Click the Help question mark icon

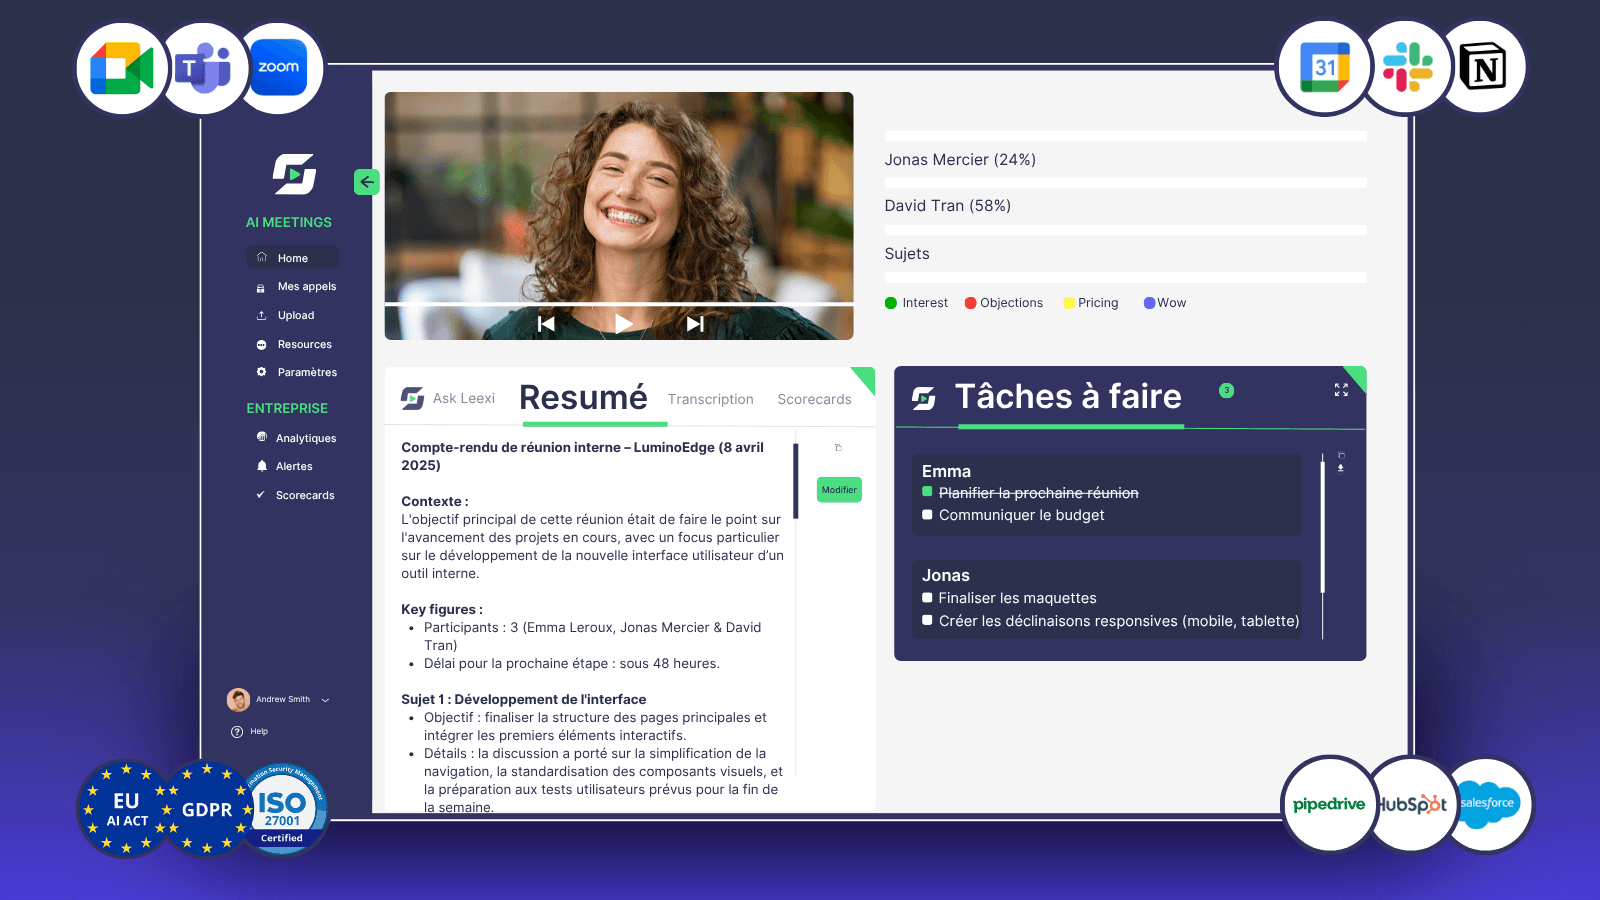(x=237, y=732)
